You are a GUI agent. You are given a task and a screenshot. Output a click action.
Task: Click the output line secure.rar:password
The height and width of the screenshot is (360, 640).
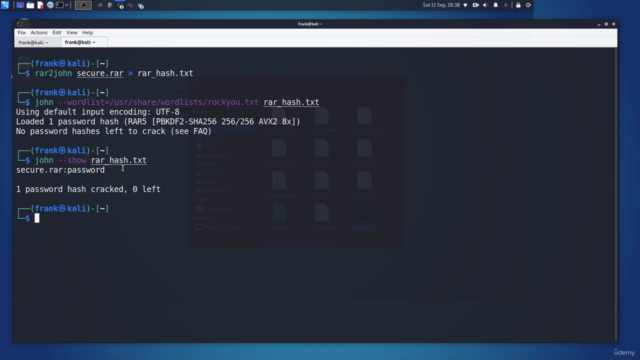point(60,170)
